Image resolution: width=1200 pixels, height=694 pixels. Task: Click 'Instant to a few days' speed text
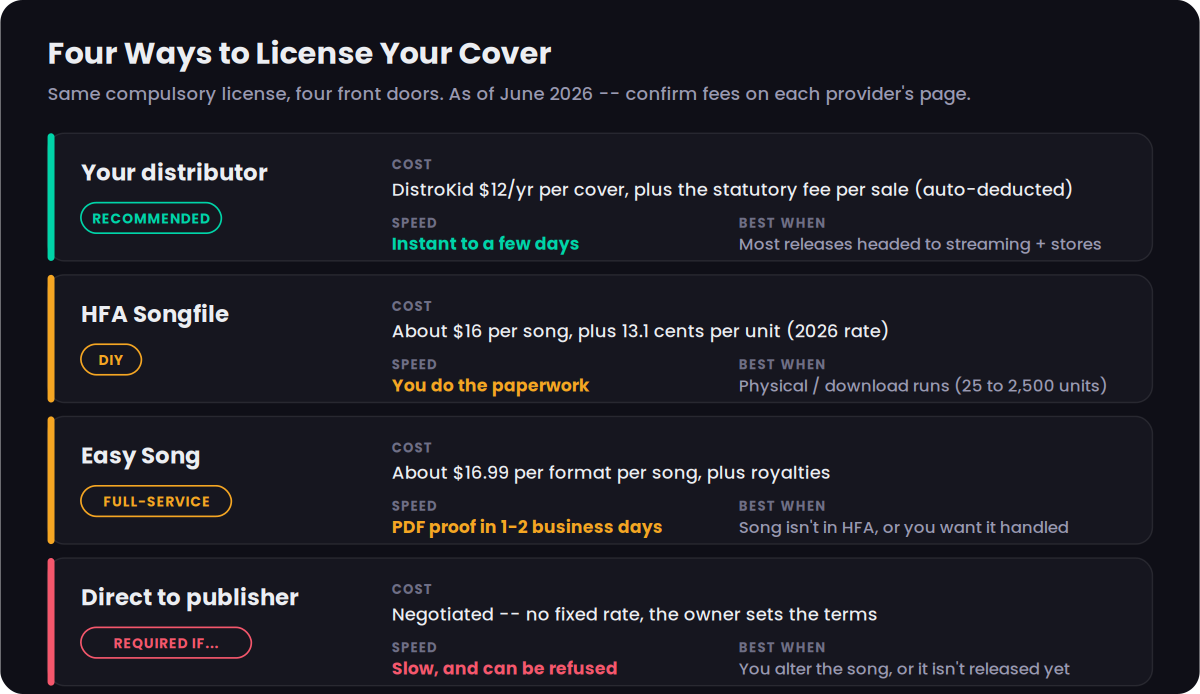point(485,243)
